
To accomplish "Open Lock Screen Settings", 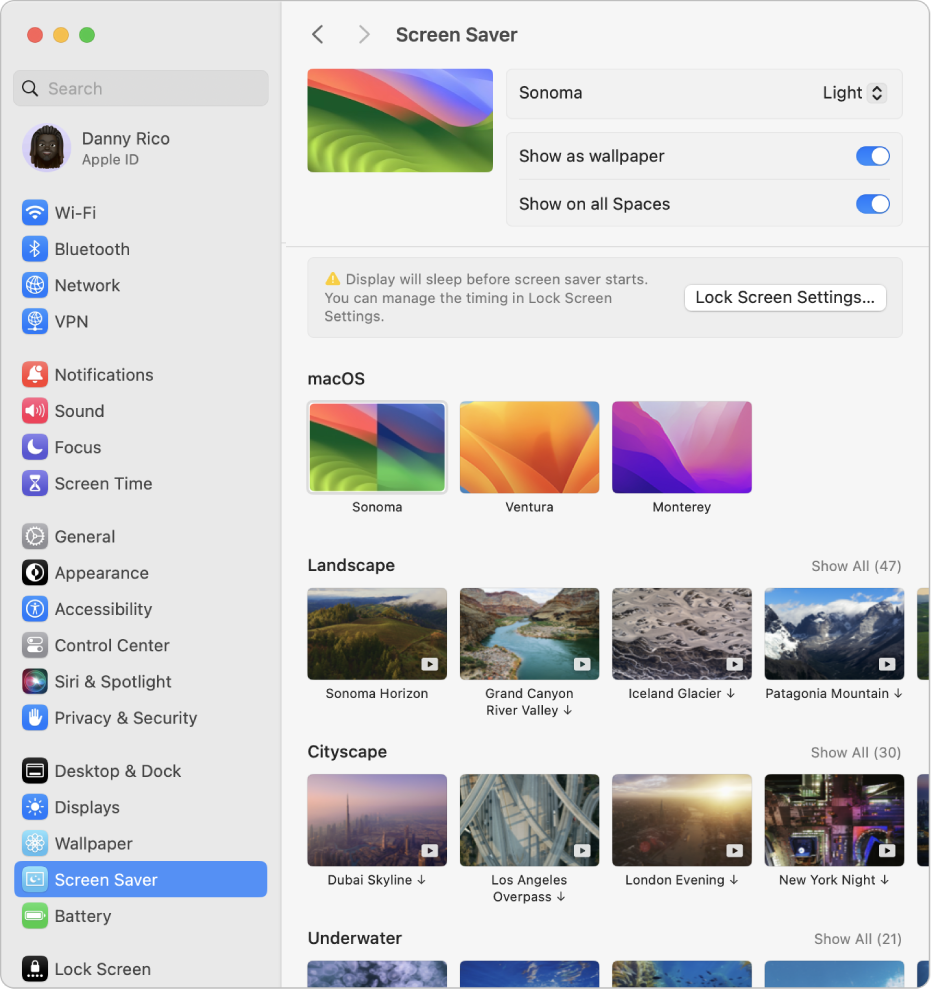I will click(785, 297).
